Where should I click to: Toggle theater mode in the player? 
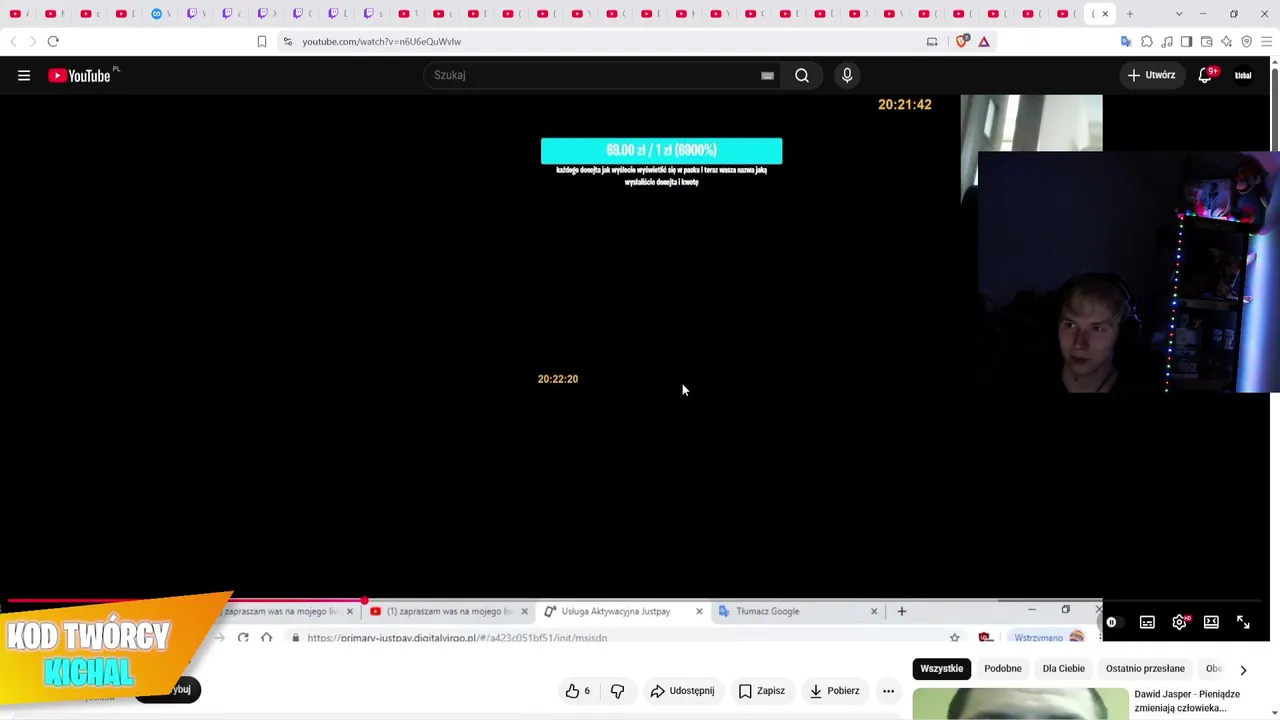pos(1211,622)
